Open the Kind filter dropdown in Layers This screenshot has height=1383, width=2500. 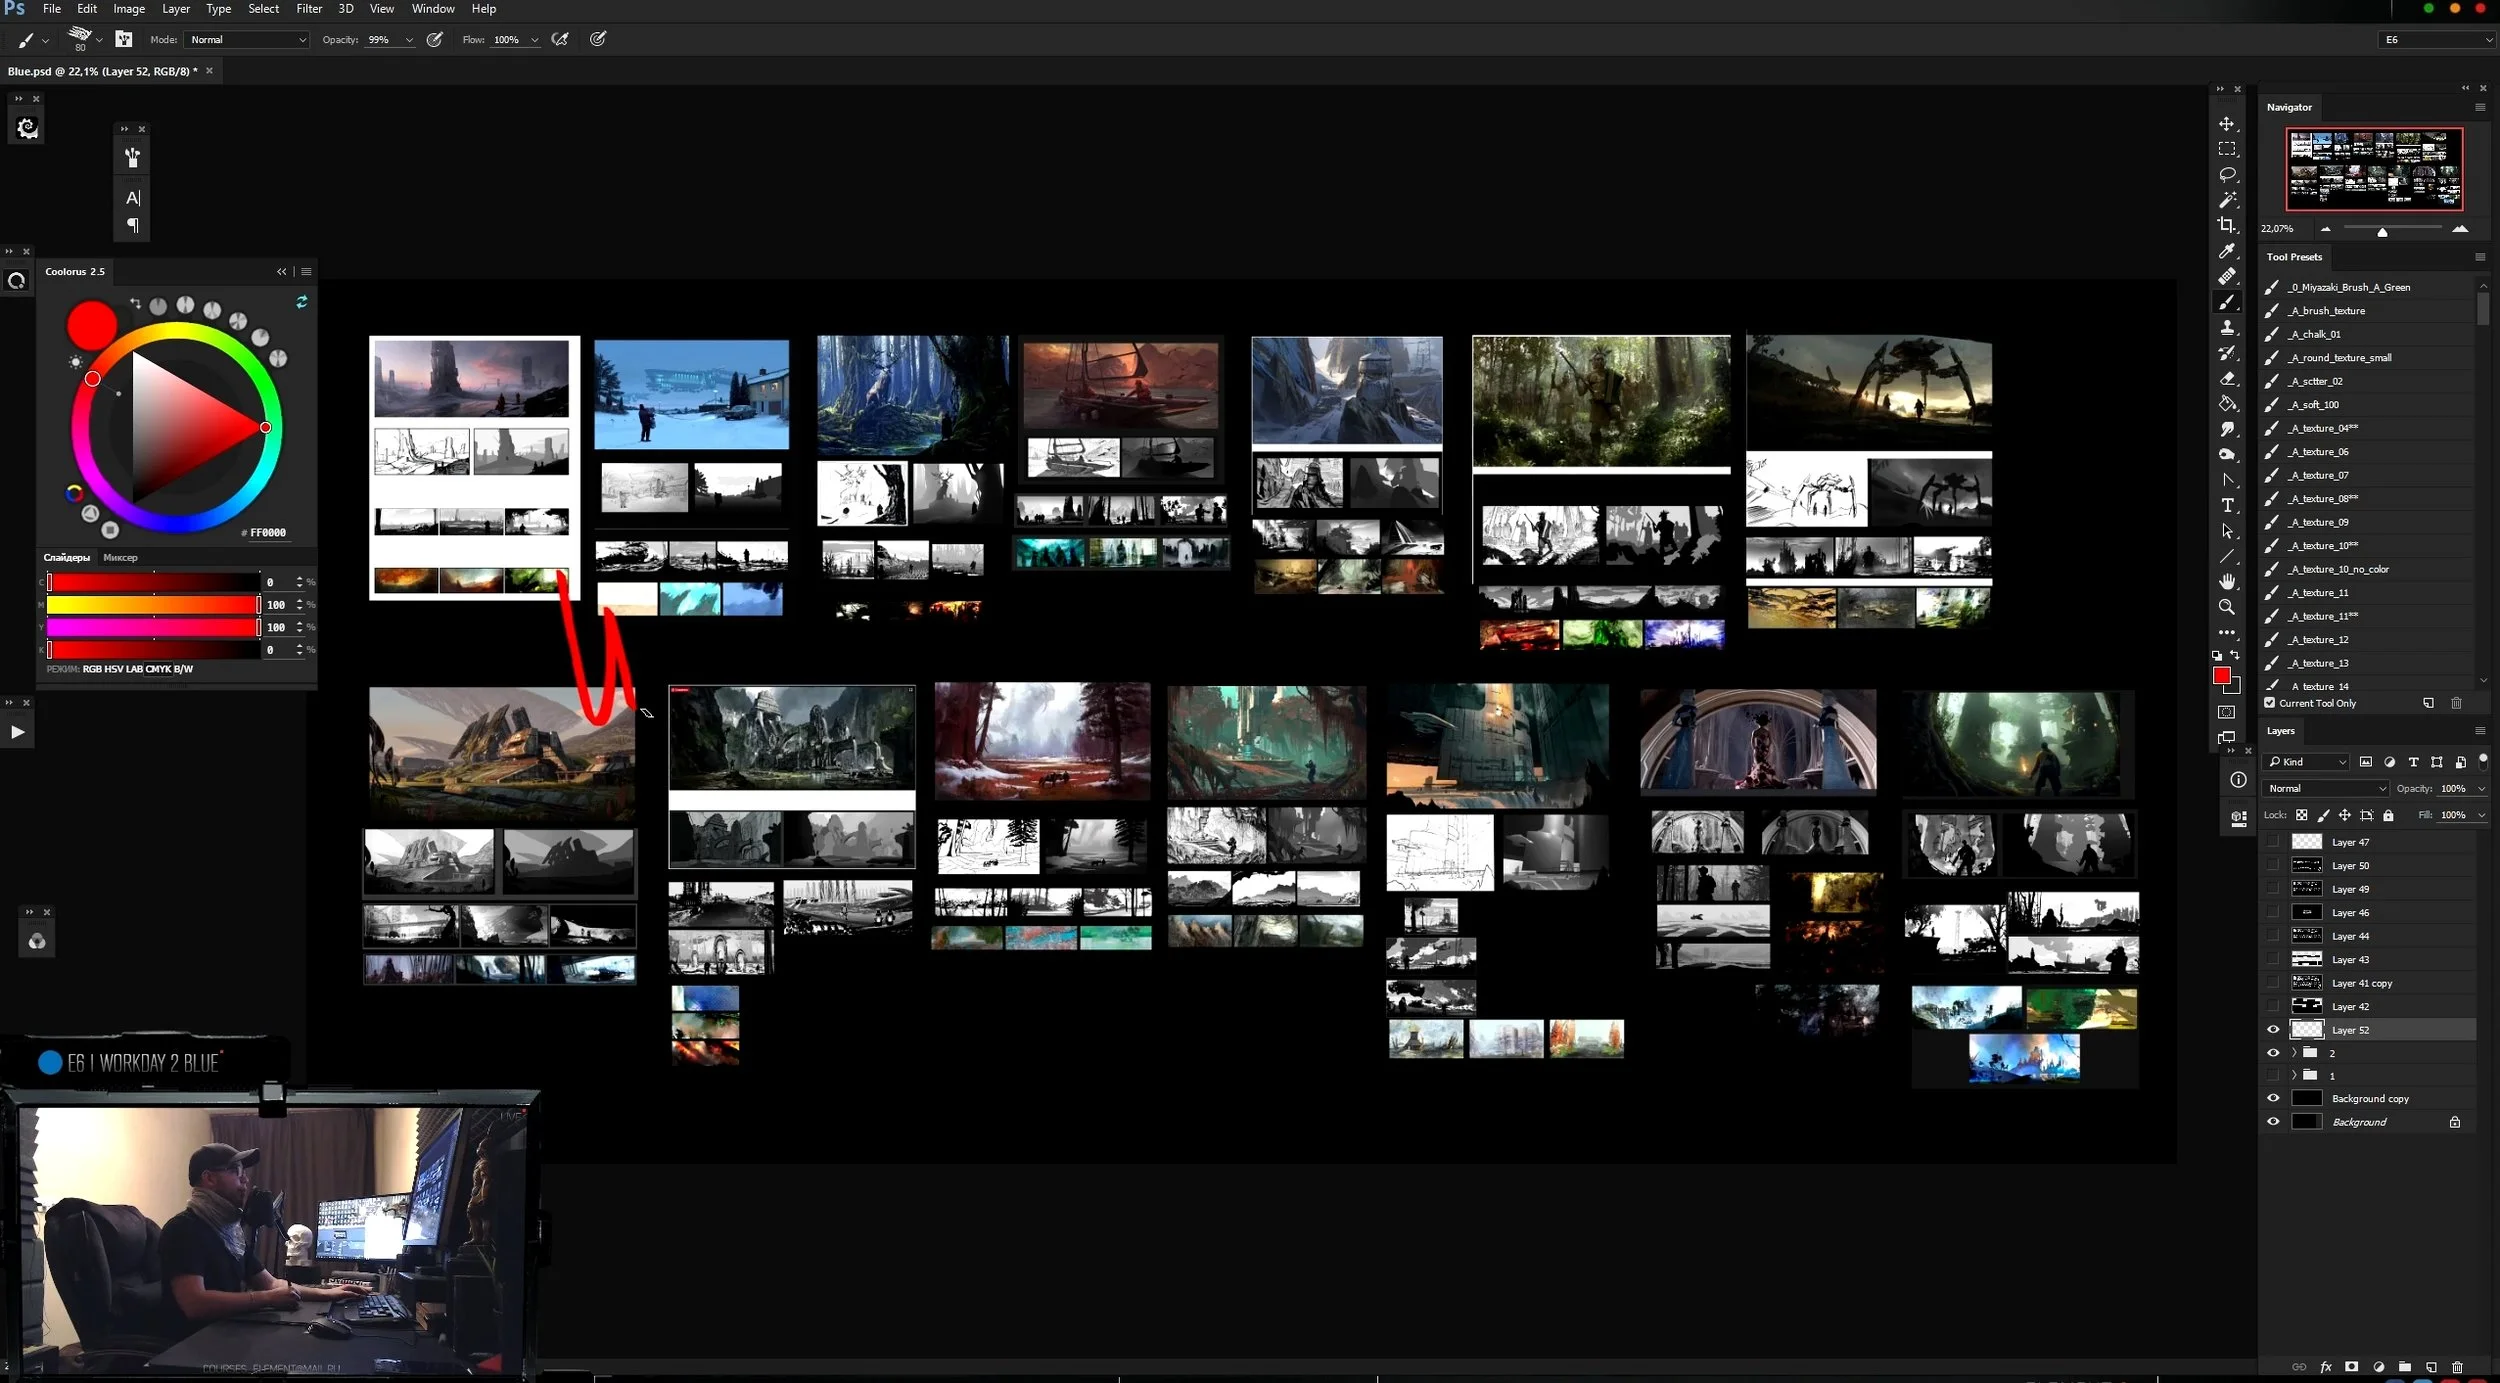point(2307,762)
